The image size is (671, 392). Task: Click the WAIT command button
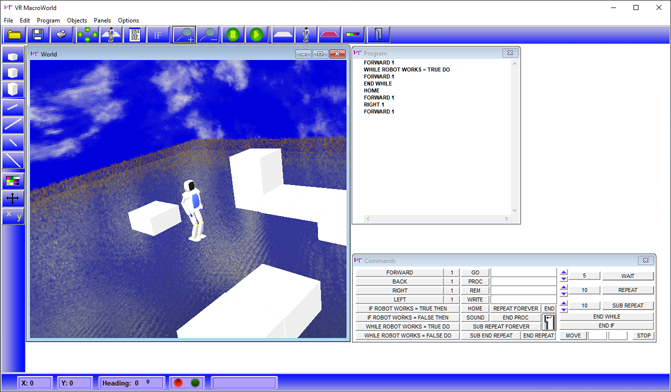pyautogui.click(x=628, y=276)
